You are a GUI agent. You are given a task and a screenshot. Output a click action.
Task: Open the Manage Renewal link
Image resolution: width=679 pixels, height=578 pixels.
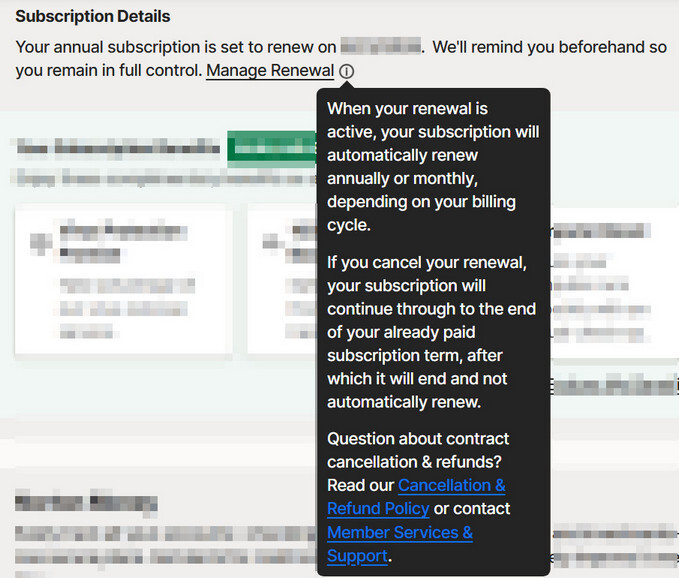pyautogui.click(x=270, y=71)
